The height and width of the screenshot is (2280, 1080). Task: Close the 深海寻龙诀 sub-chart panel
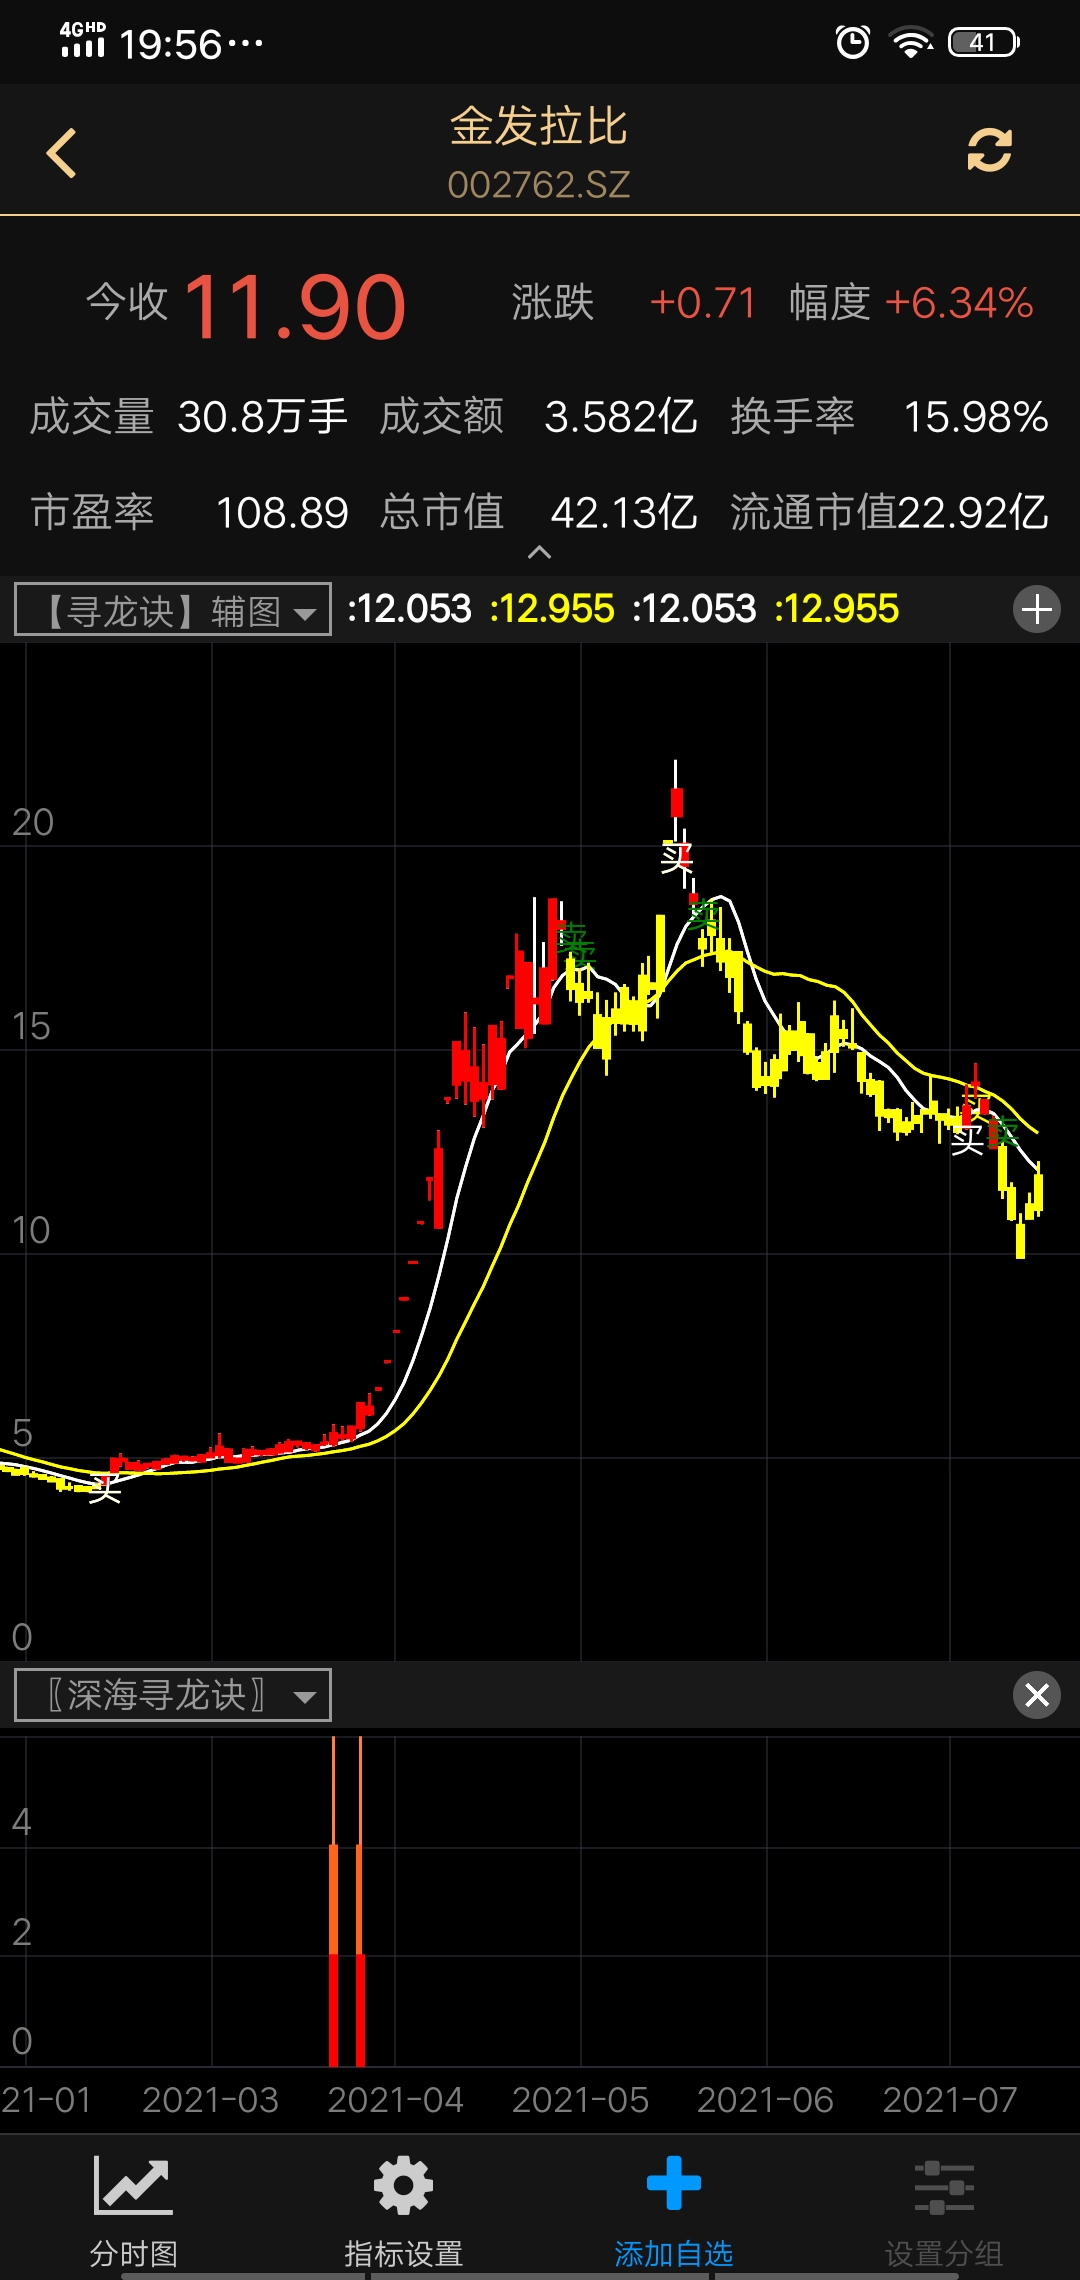[1037, 1695]
